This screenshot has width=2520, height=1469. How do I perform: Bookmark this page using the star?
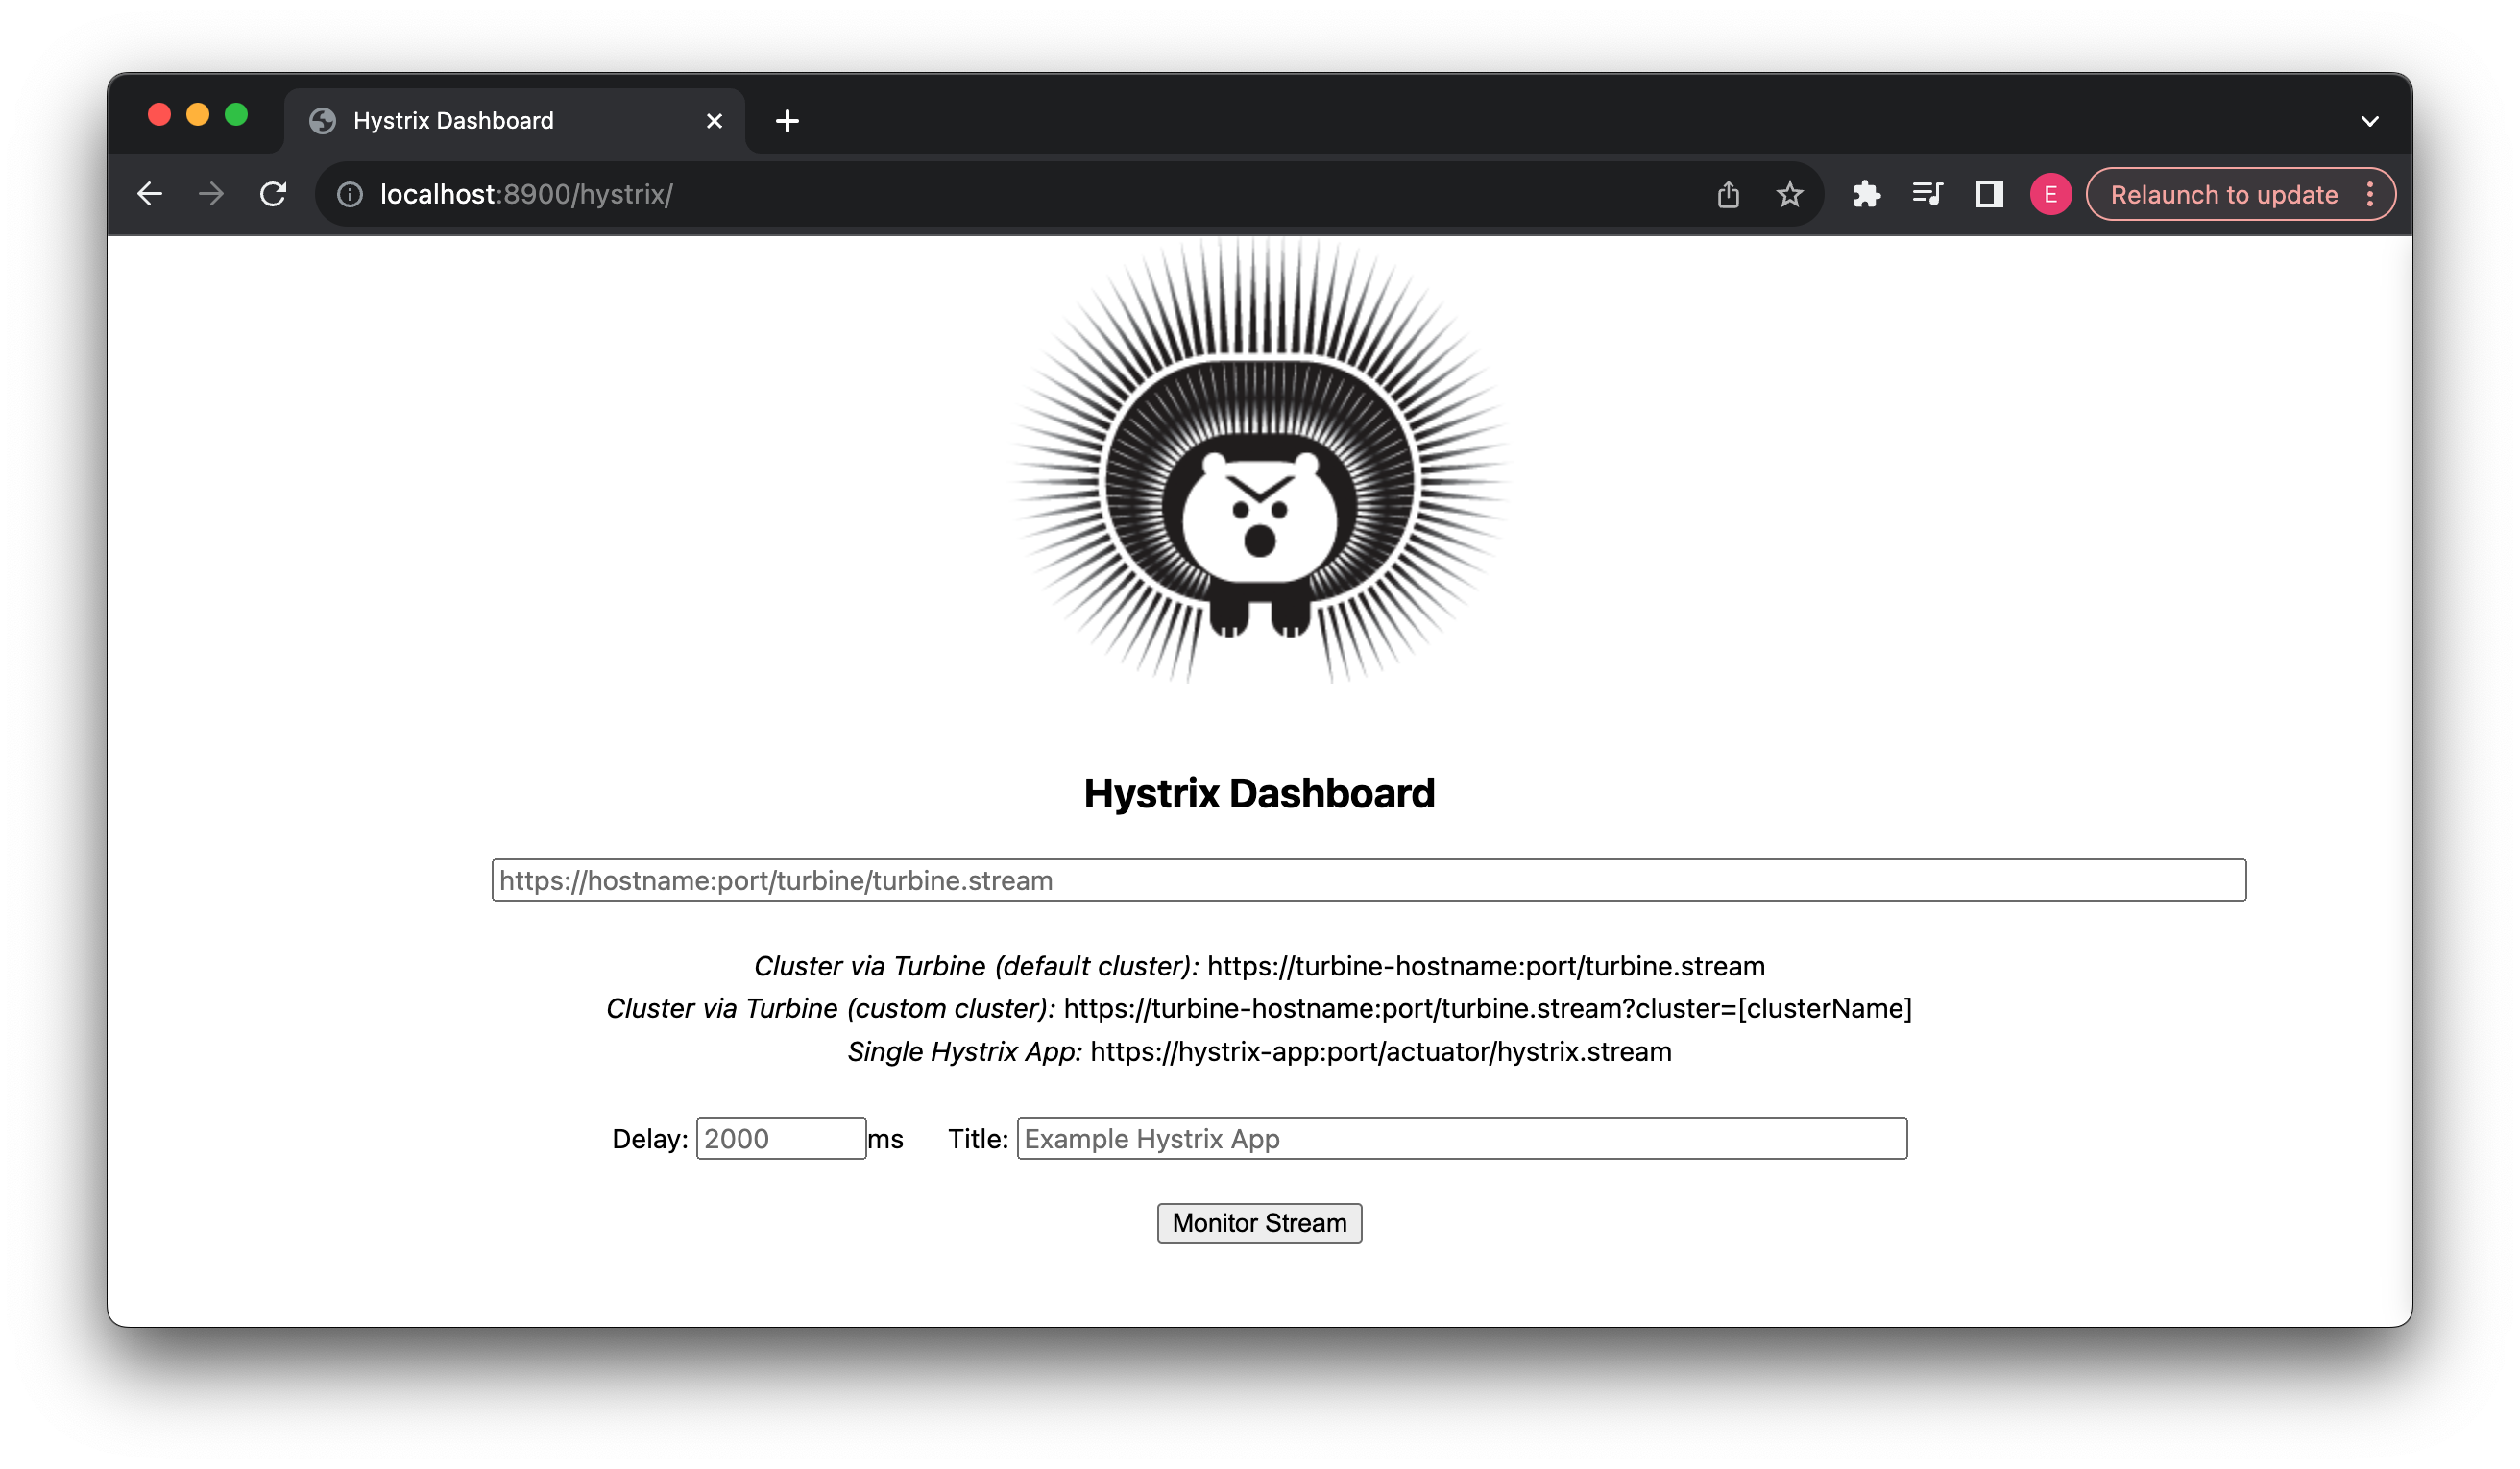click(1789, 194)
